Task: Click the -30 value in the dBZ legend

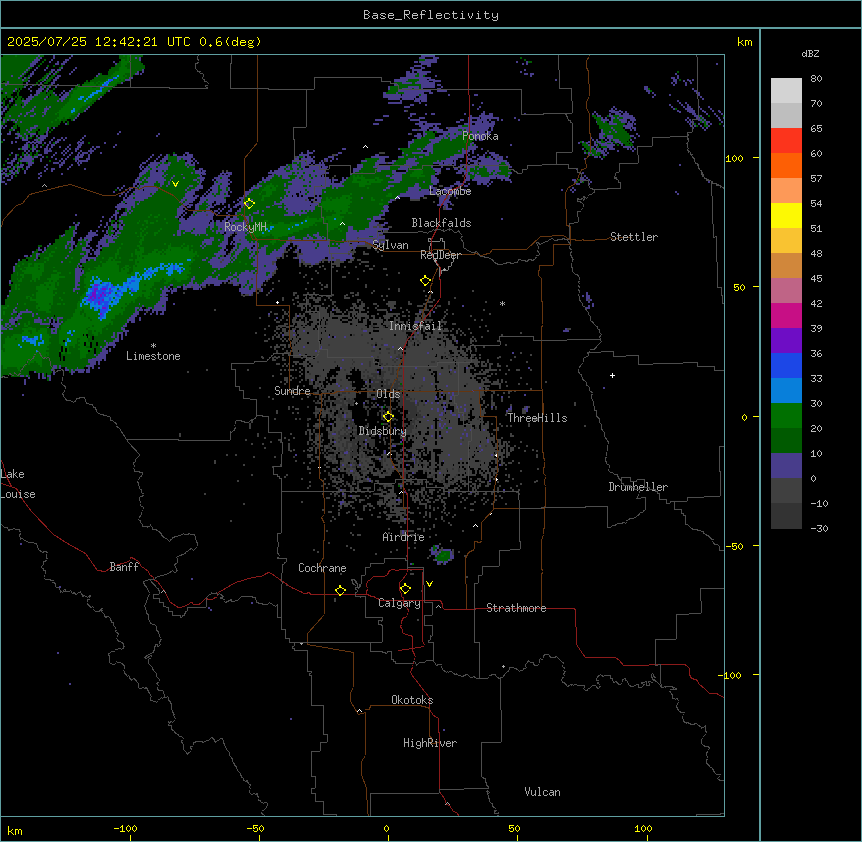Action: coord(819,528)
